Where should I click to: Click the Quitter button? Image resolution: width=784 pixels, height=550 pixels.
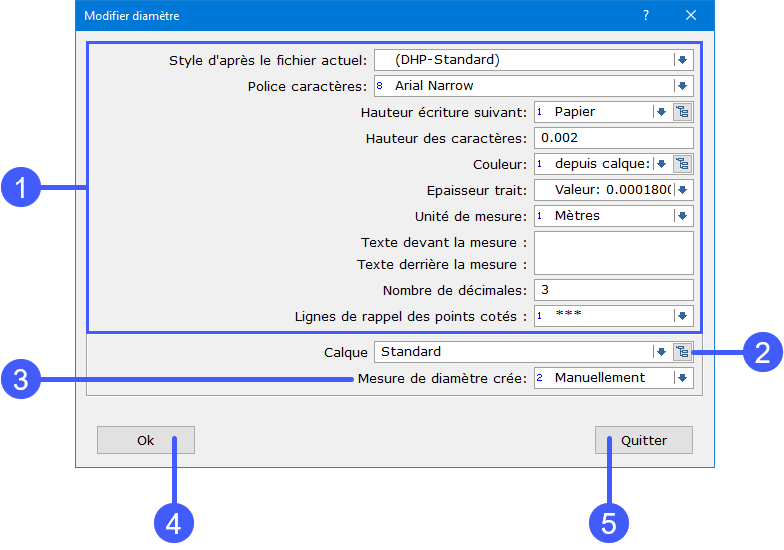pyautogui.click(x=643, y=440)
